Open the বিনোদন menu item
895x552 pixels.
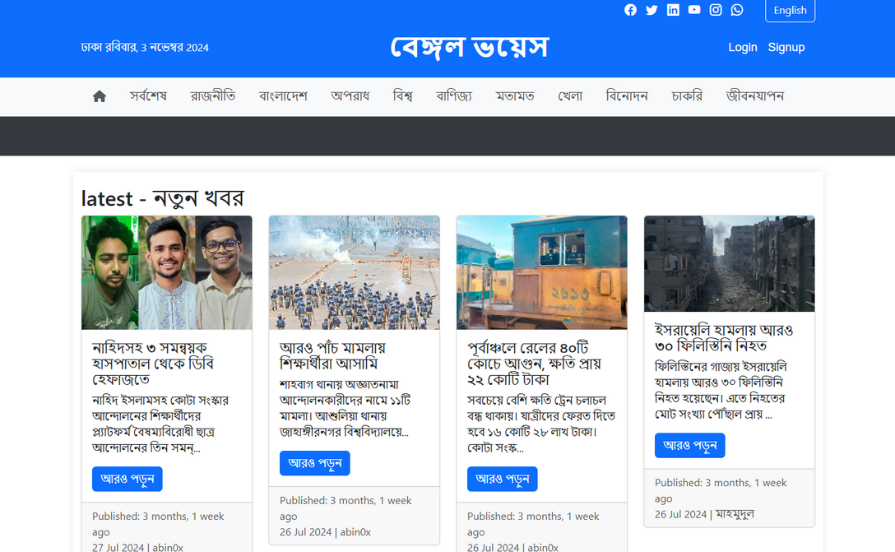pyautogui.click(x=627, y=96)
